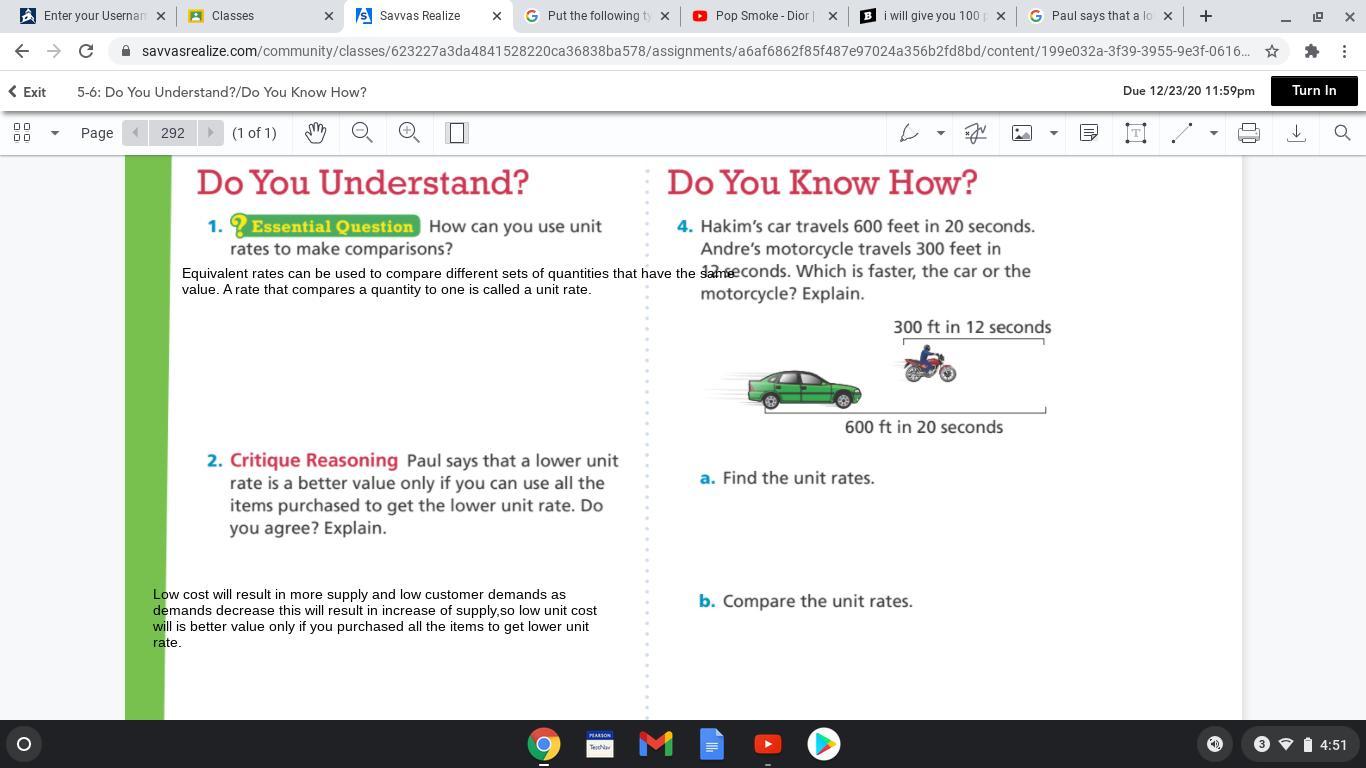The height and width of the screenshot is (768, 1366).
Task: Click the audio indicator in the tray
Action: (x=1215, y=744)
